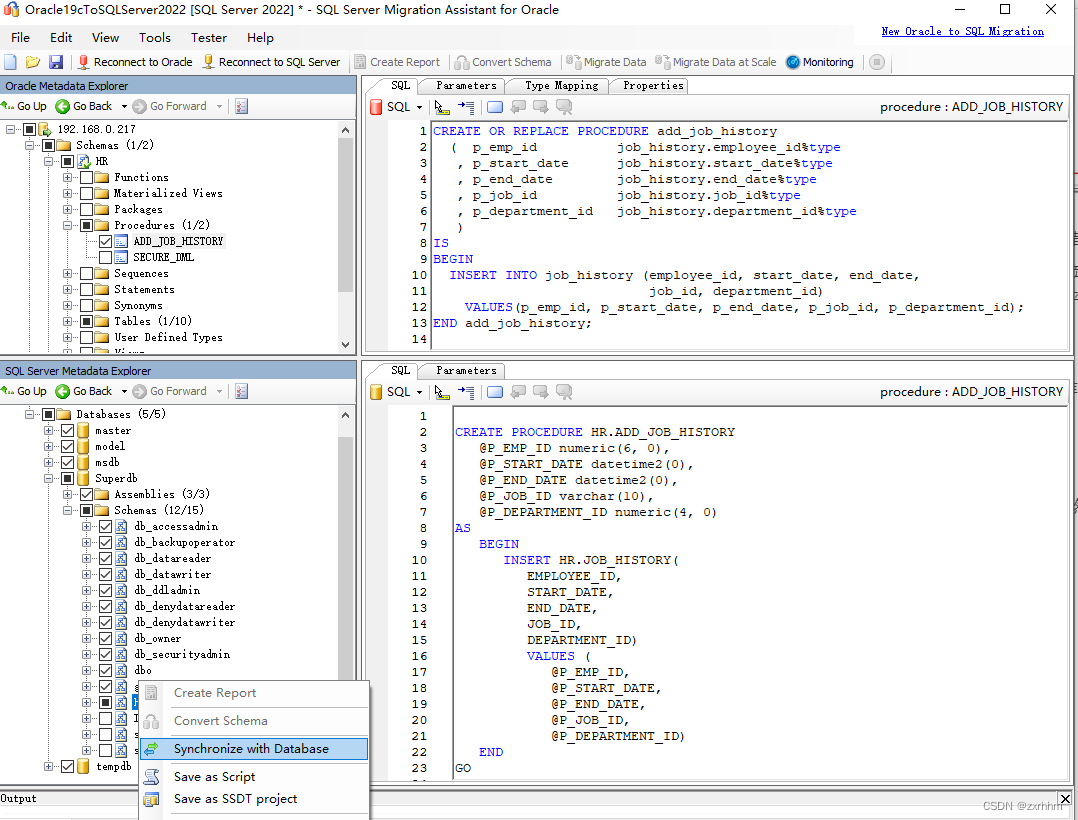Click the Convert Schema icon in the main toolbar
1078x820 pixels.
[462, 62]
